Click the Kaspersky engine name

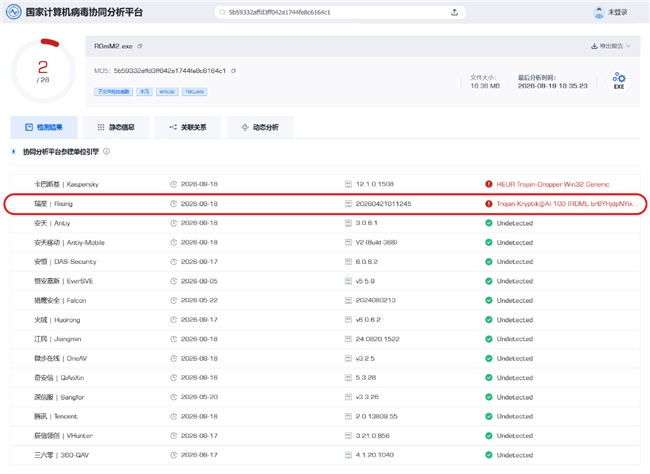[66, 184]
